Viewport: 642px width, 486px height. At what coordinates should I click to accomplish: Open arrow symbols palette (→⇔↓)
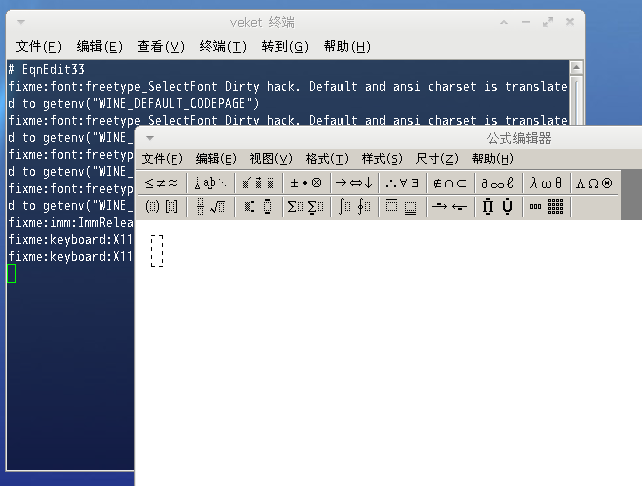(x=354, y=183)
